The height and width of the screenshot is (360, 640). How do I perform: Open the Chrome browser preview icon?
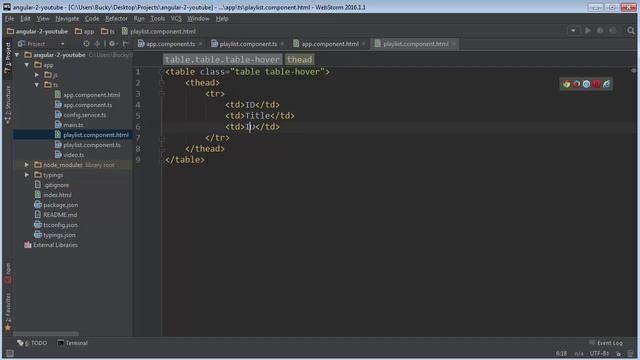point(567,84)
